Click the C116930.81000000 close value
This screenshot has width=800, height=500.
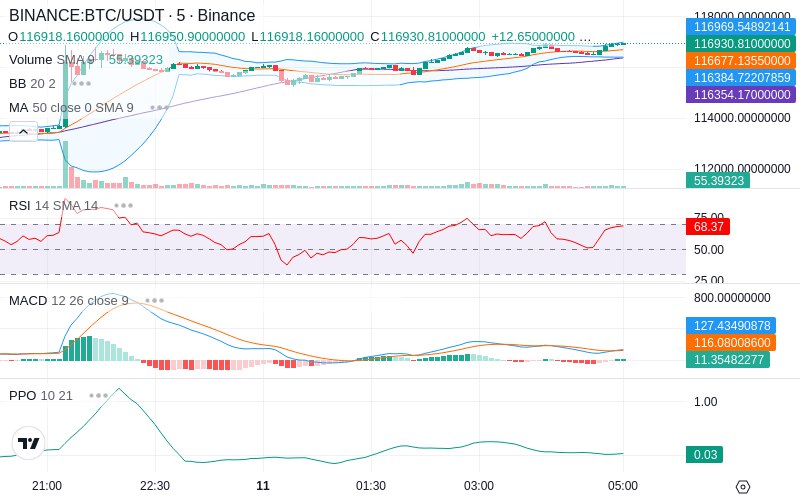coord(428,37)
